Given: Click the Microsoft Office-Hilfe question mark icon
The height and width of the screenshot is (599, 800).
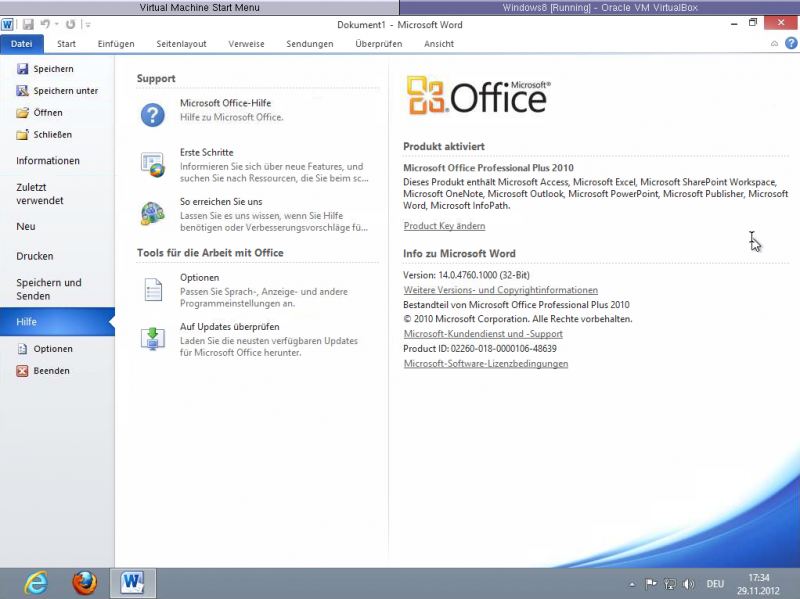Looking at the screenshot, I should point(153,114).
